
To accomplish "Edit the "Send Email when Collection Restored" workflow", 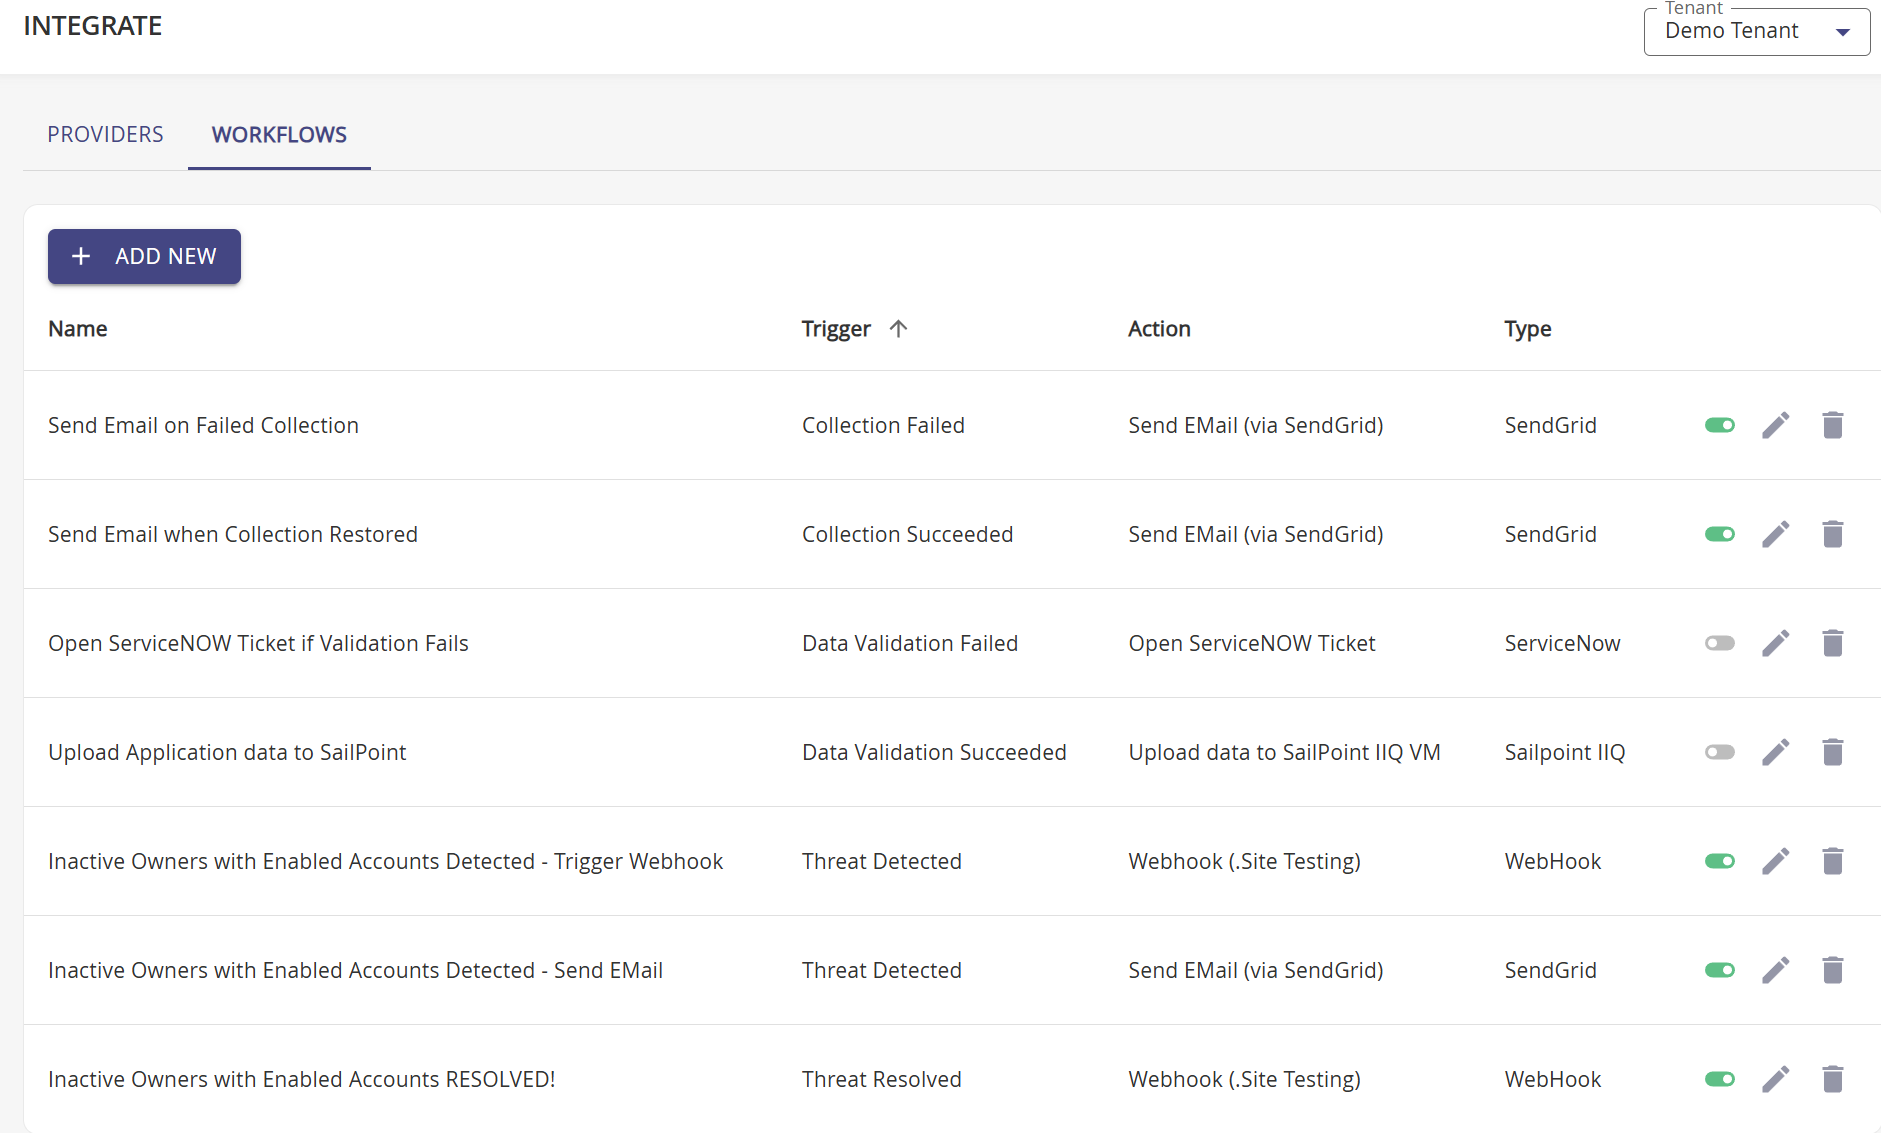I will coord(1776,534).
